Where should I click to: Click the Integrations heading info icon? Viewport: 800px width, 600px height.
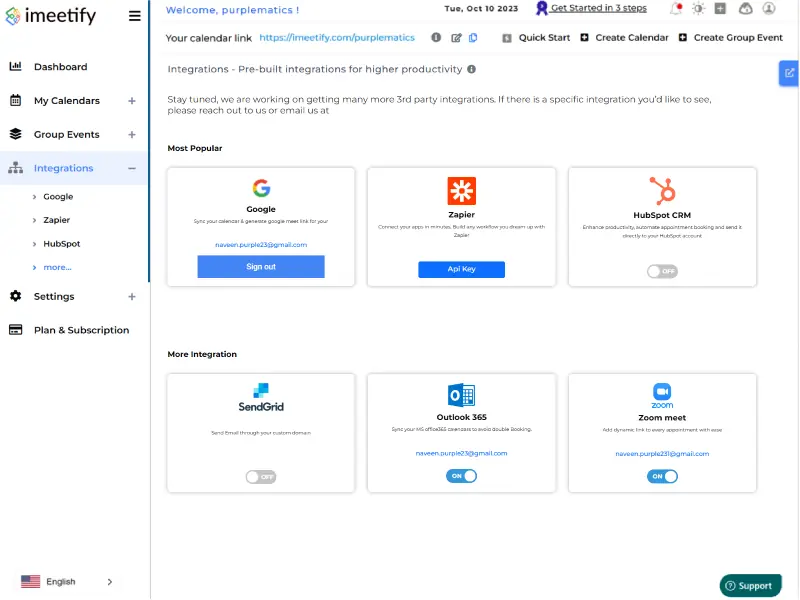[471, 69]
